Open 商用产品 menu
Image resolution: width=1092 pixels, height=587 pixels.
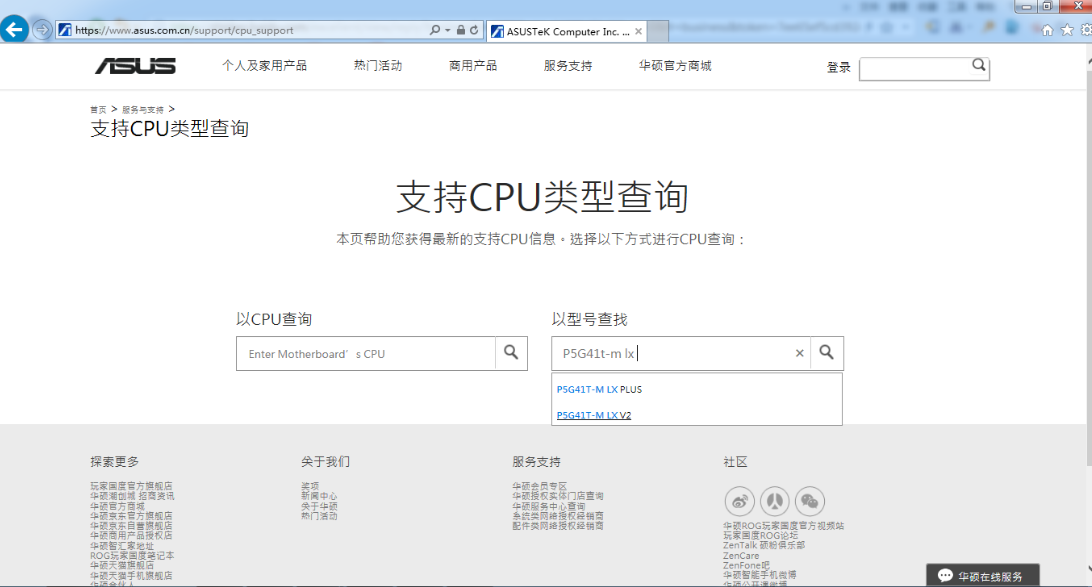[x=473, y=65]
